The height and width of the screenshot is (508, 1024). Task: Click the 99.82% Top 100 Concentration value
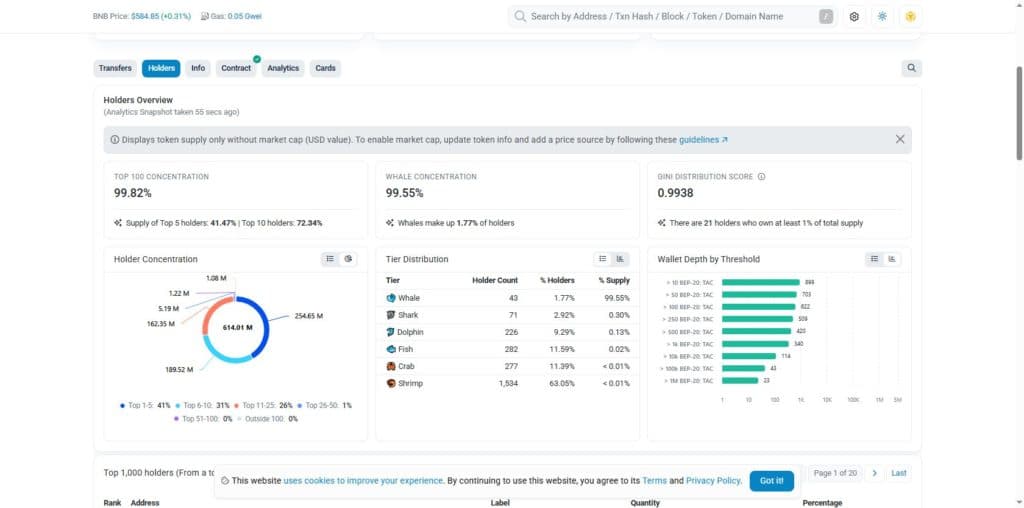pos(133,193)
